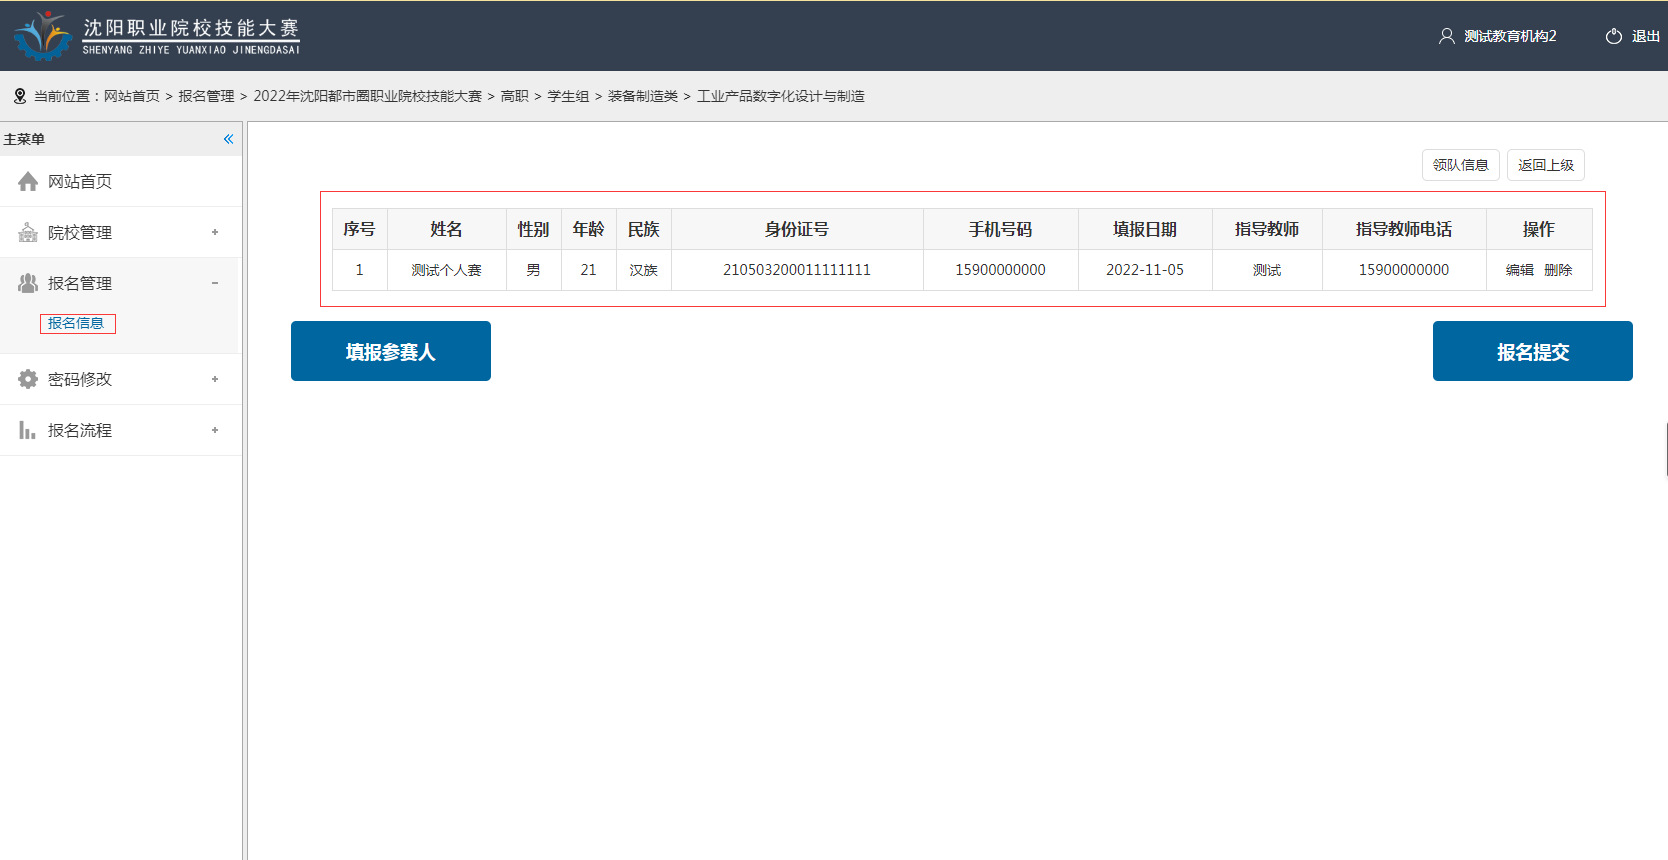
Task: Expand the 院校管理 plus sign
Action: click(x=215, y=232)
